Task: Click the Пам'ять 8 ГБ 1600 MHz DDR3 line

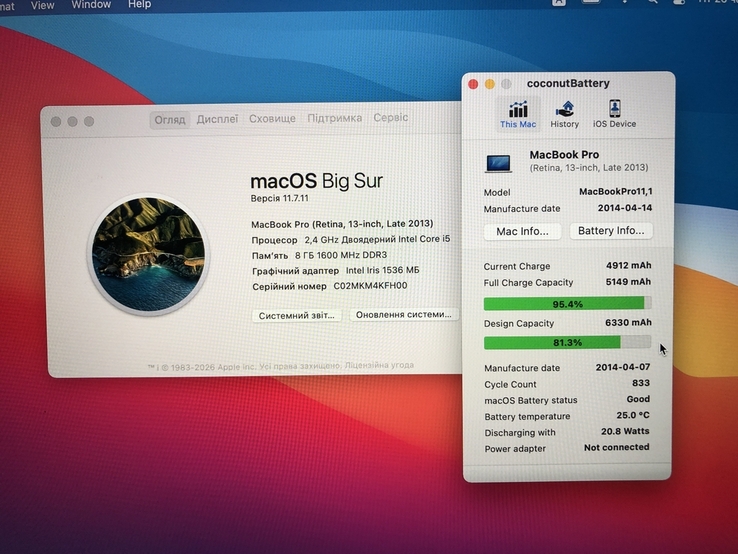Action: tap(319, 255)
